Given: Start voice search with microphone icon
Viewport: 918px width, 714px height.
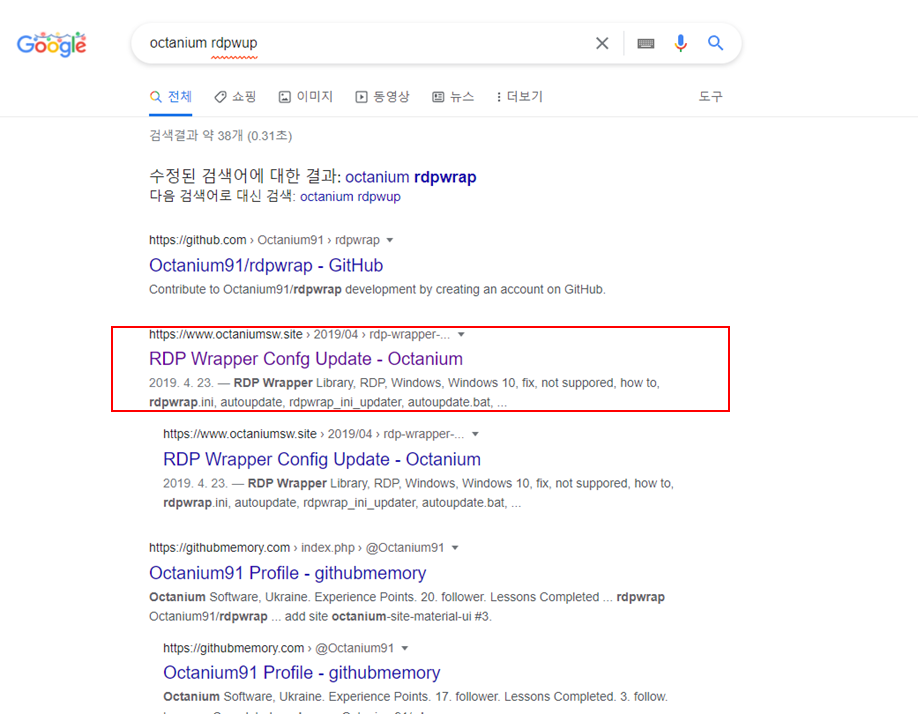Looking at the screenshot, I should pos(680,43).
